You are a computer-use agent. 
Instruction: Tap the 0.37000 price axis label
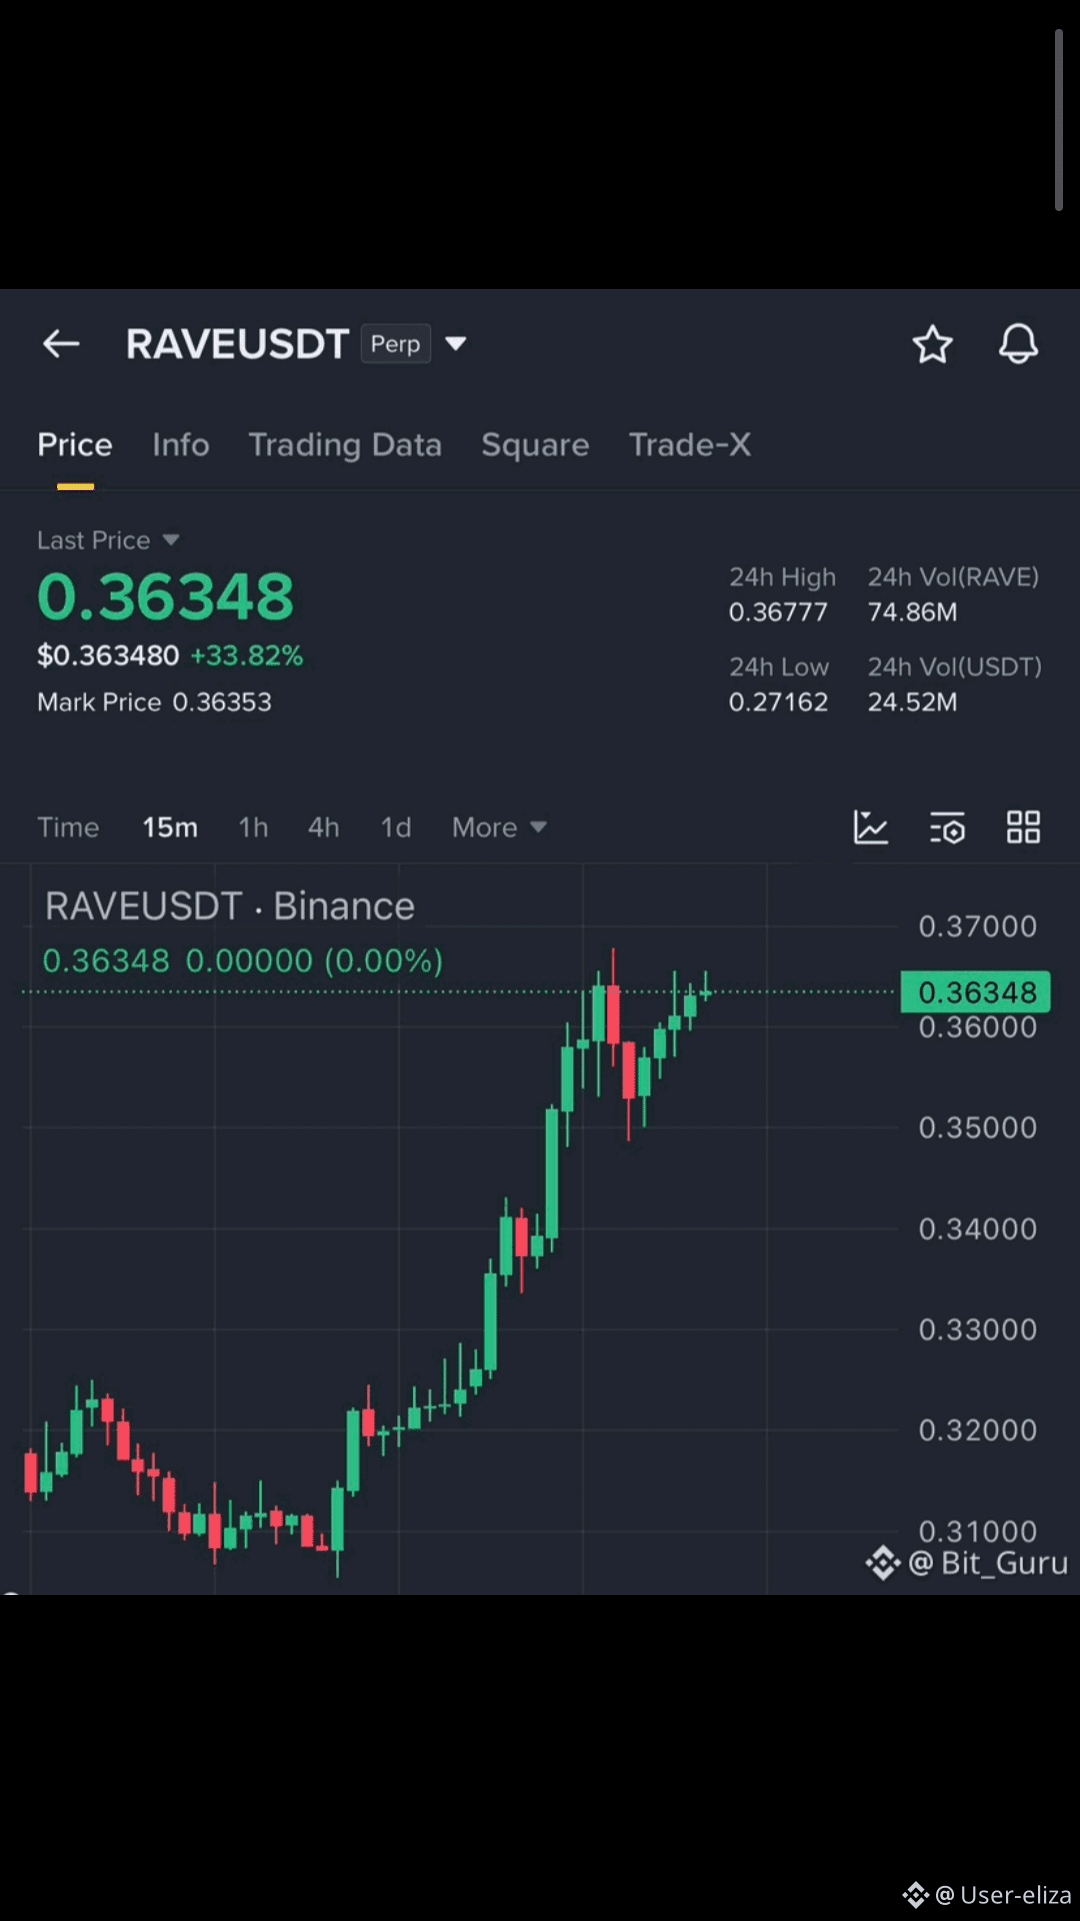coord(978,926)
